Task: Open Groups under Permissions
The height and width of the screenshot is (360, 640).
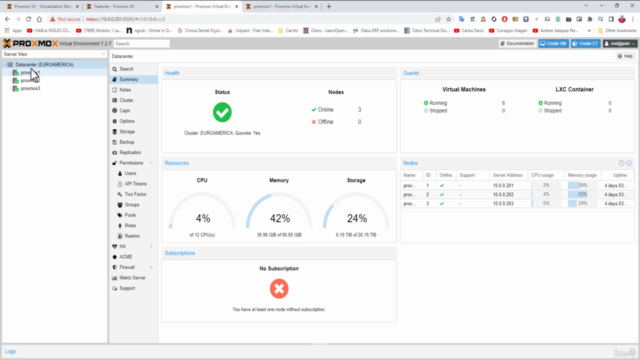Action: pos(133,204)
